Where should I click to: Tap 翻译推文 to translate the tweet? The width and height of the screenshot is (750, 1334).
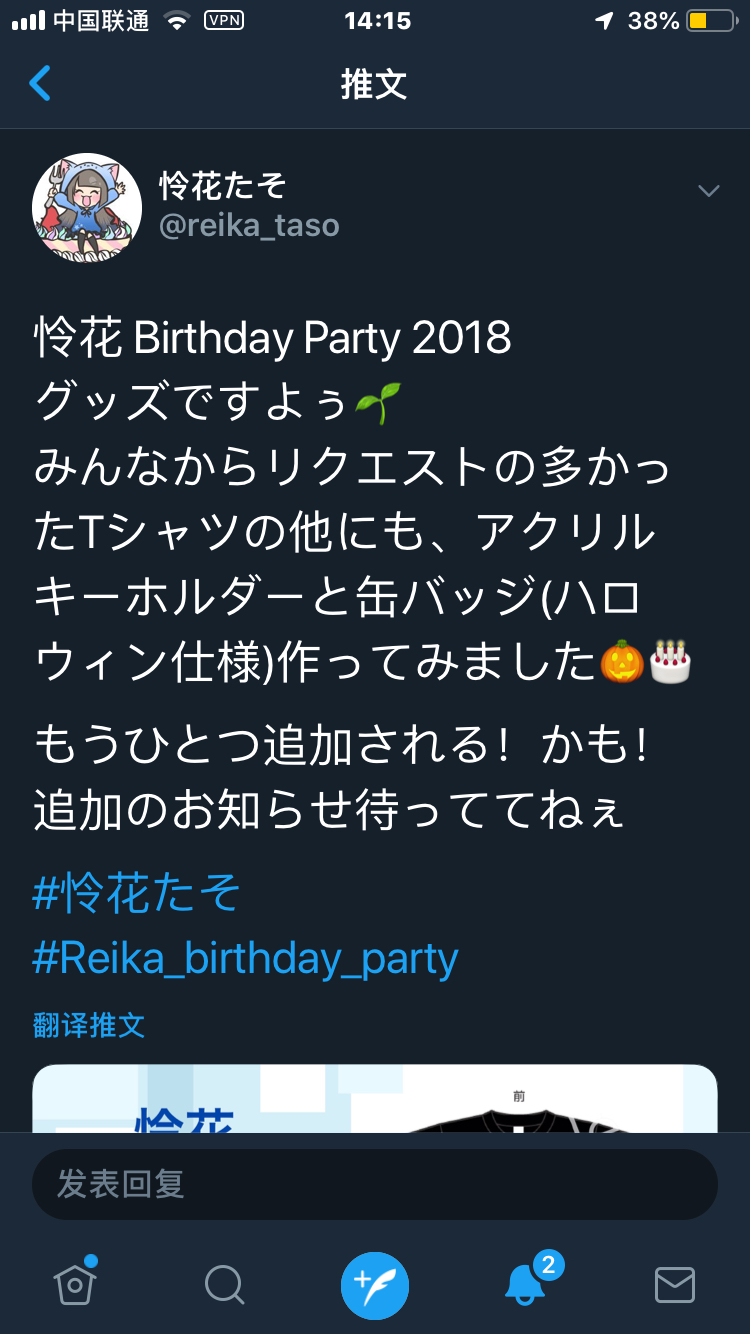point(89,1024)
